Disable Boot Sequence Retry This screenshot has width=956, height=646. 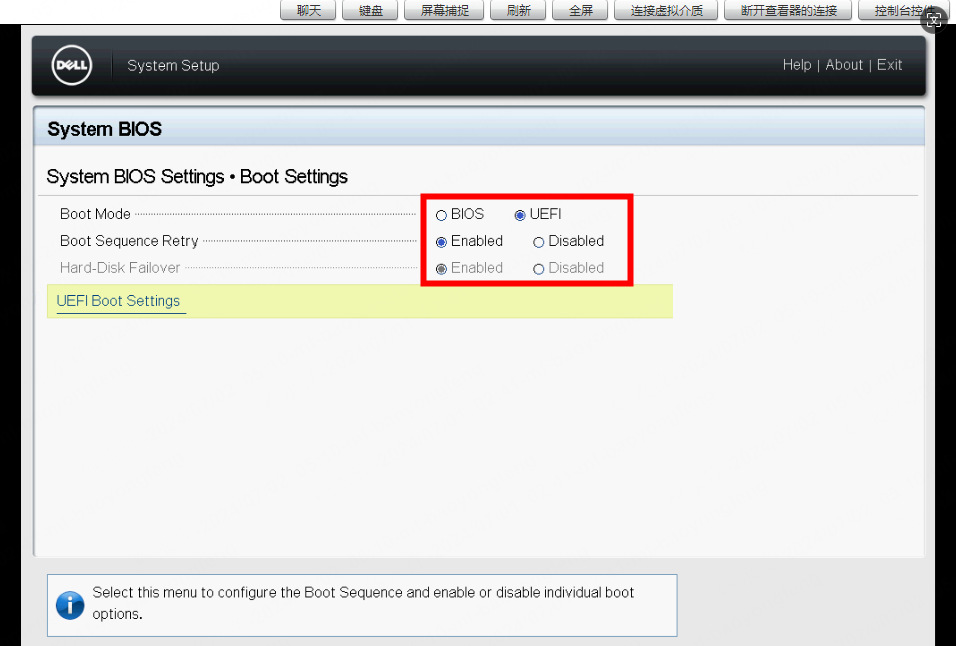pos(538,242)
